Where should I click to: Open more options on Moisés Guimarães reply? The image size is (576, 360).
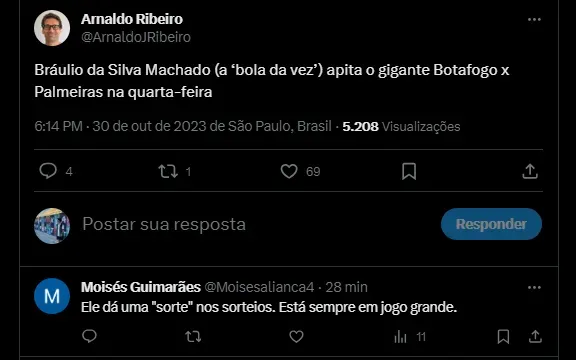click(534, 287)
